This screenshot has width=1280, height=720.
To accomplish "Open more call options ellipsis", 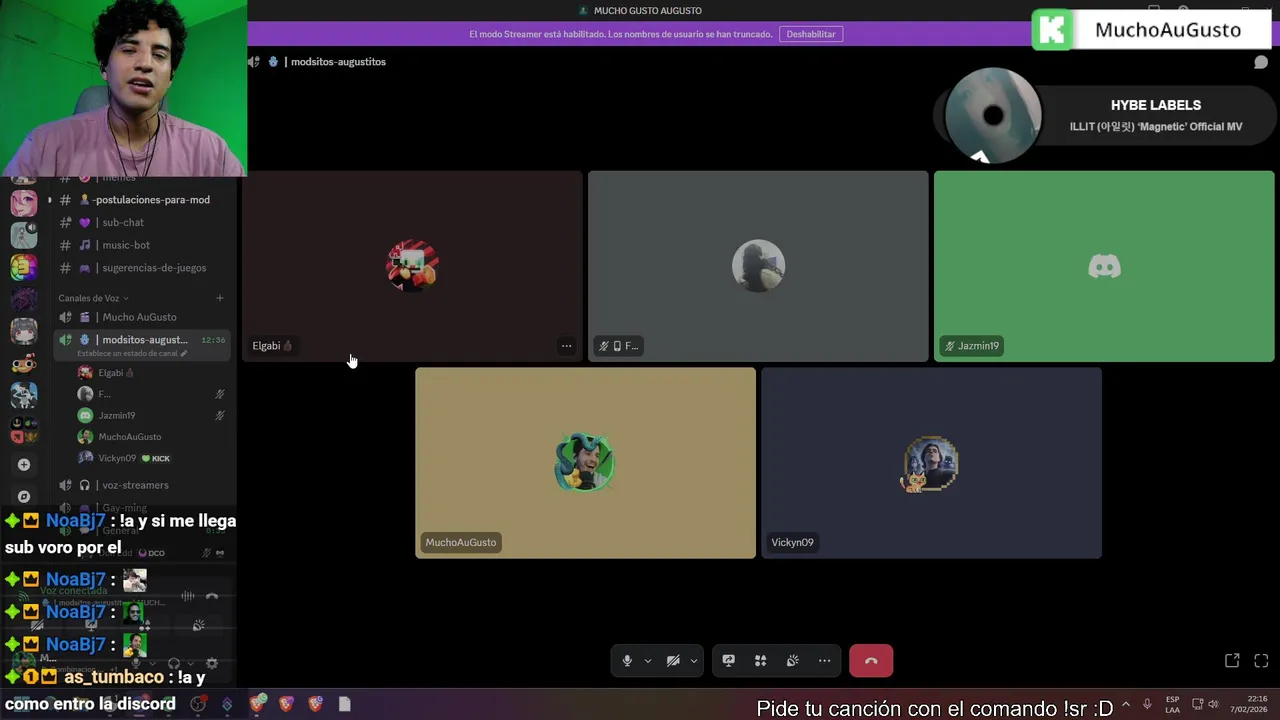I will coord(824,661).
